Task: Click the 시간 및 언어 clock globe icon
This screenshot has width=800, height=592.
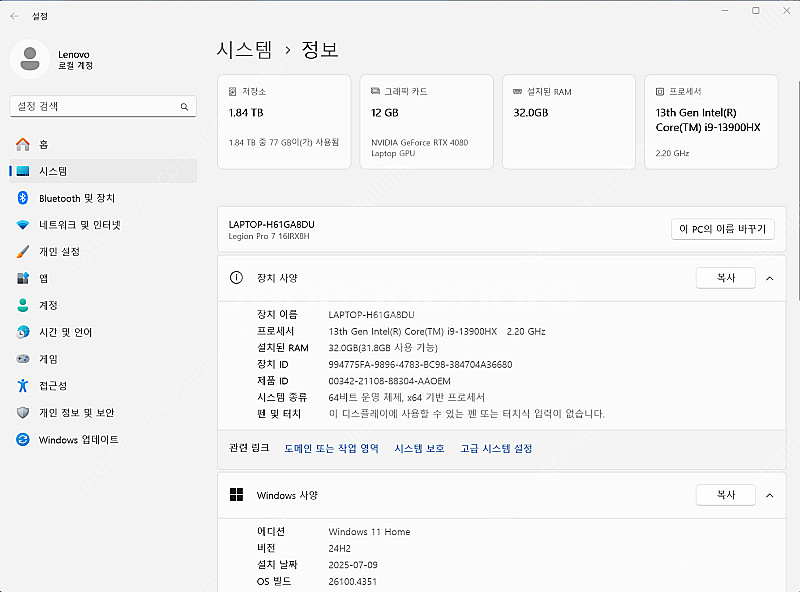Action: pyautogui.click(x=22, y=332)
